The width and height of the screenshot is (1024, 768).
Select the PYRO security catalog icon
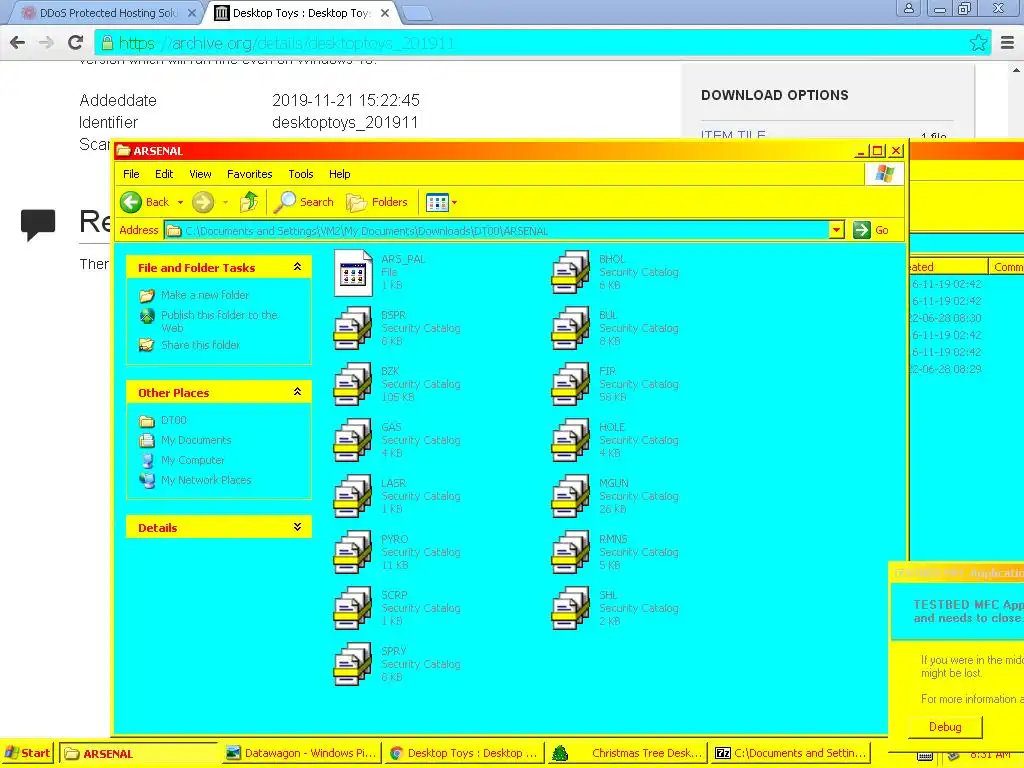353,552
